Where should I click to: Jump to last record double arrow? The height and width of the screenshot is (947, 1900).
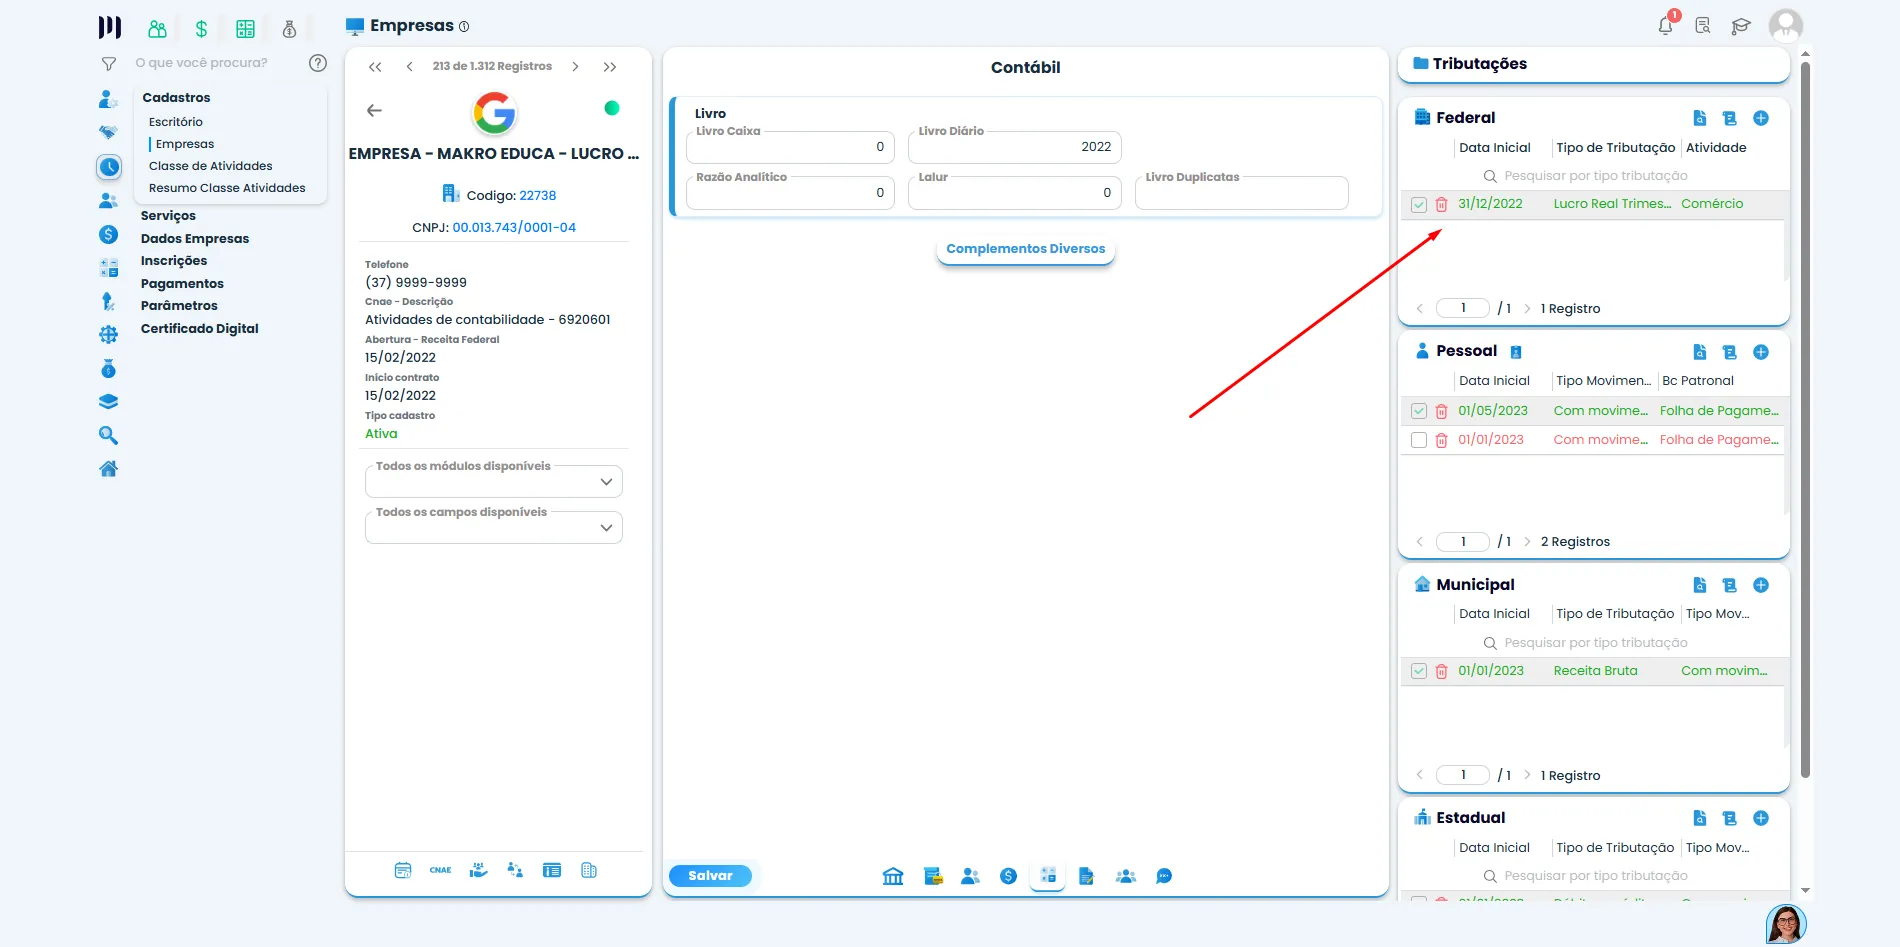(610, 67)
